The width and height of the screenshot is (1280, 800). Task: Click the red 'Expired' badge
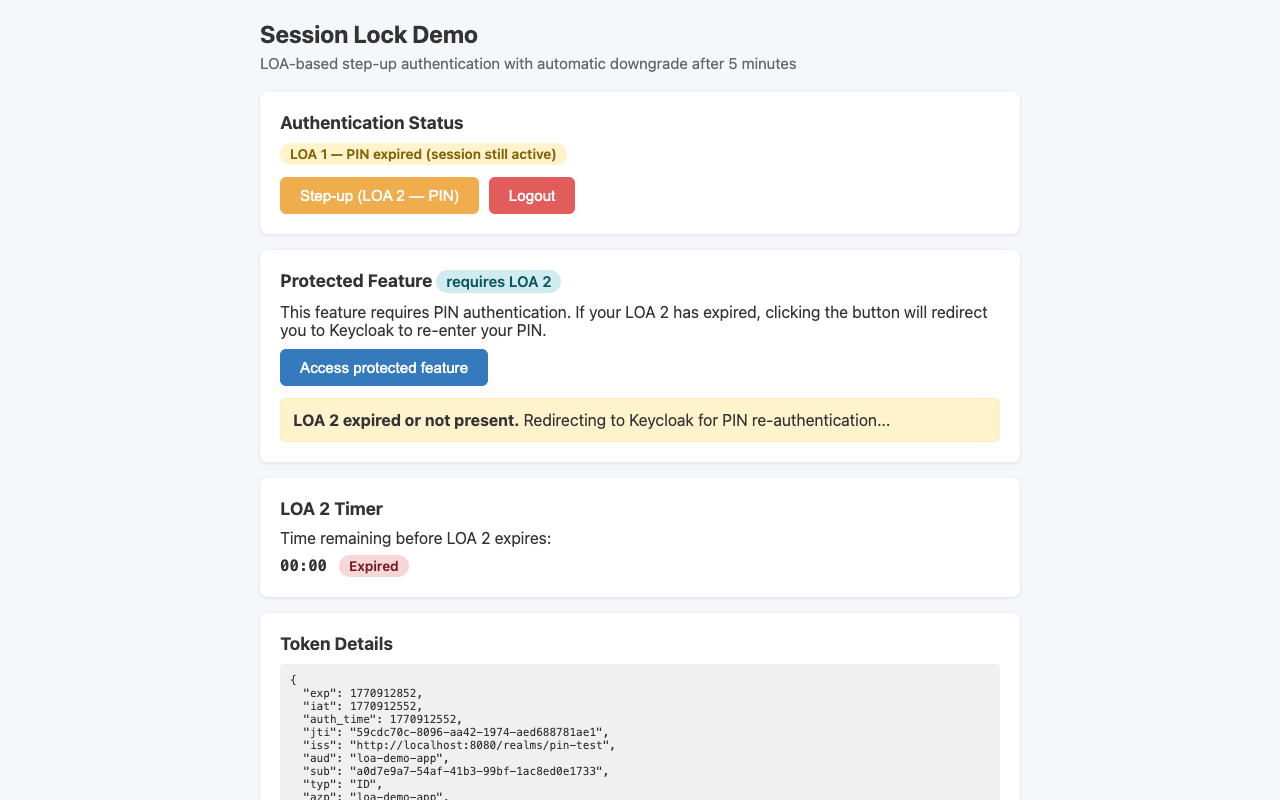373,566
